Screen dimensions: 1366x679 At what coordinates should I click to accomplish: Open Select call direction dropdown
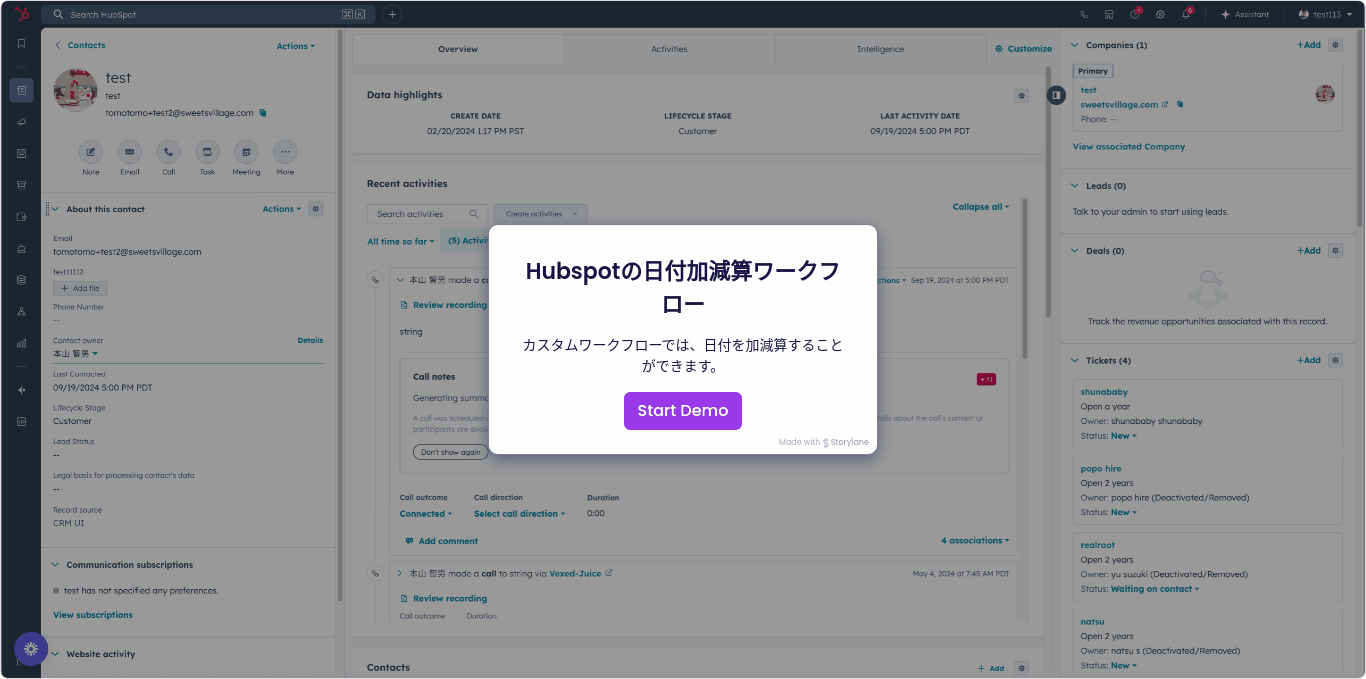520,514
